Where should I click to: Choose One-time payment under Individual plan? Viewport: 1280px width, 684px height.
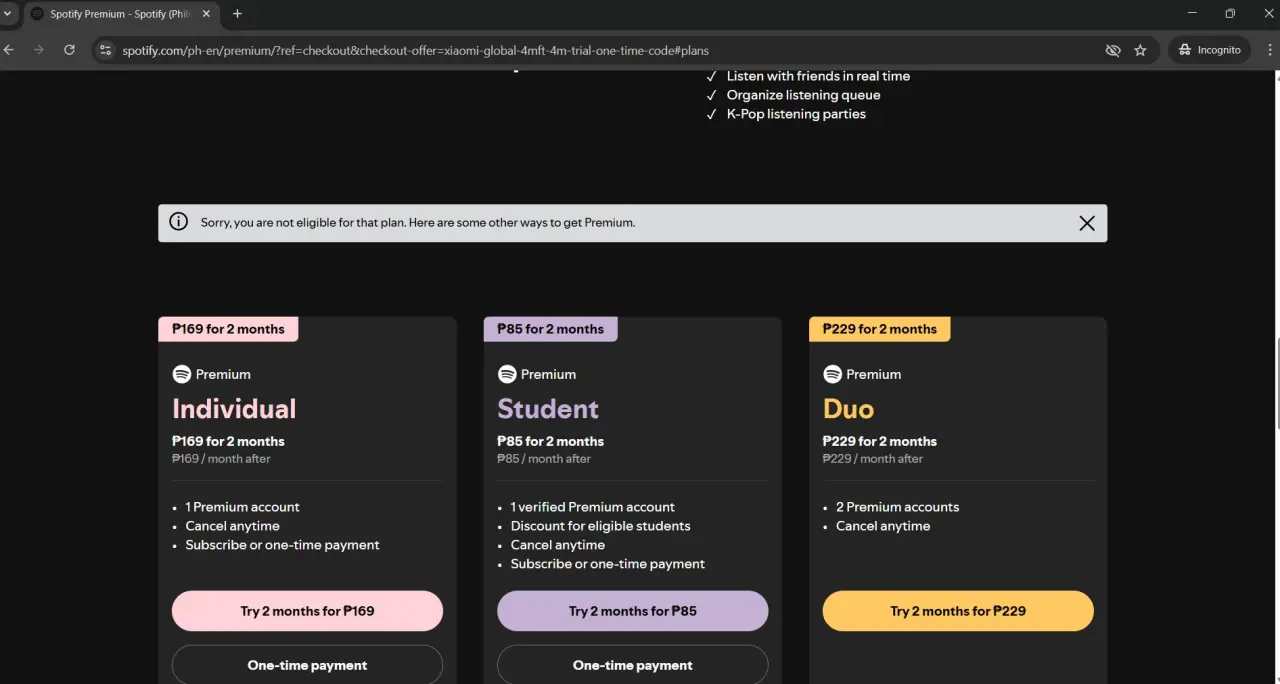click(x=307, y=665)
